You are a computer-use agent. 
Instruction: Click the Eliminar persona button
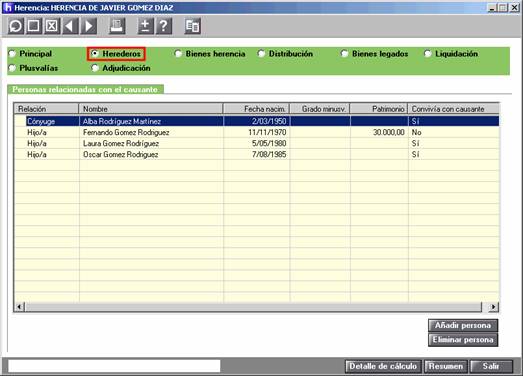(x=463, y=340)
